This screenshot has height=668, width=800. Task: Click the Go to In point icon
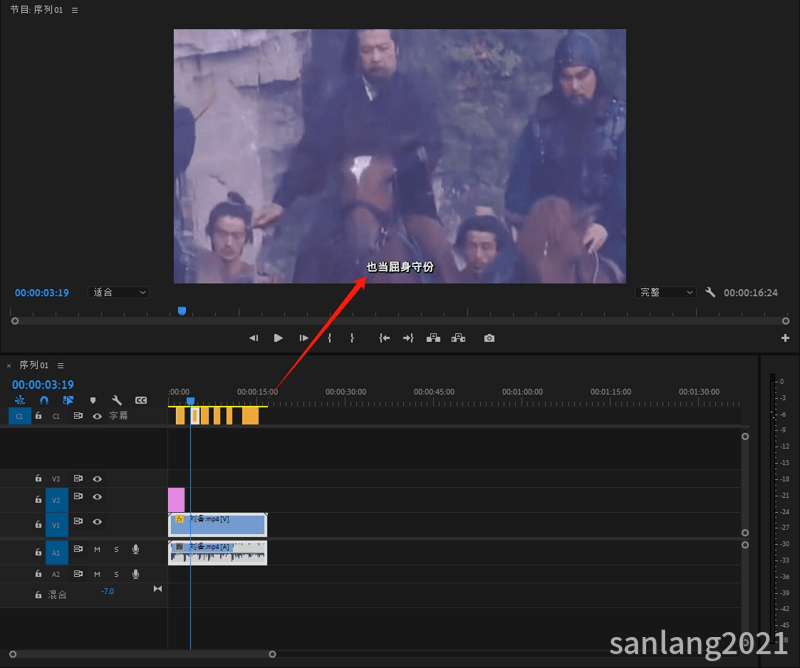click(384, 338)
